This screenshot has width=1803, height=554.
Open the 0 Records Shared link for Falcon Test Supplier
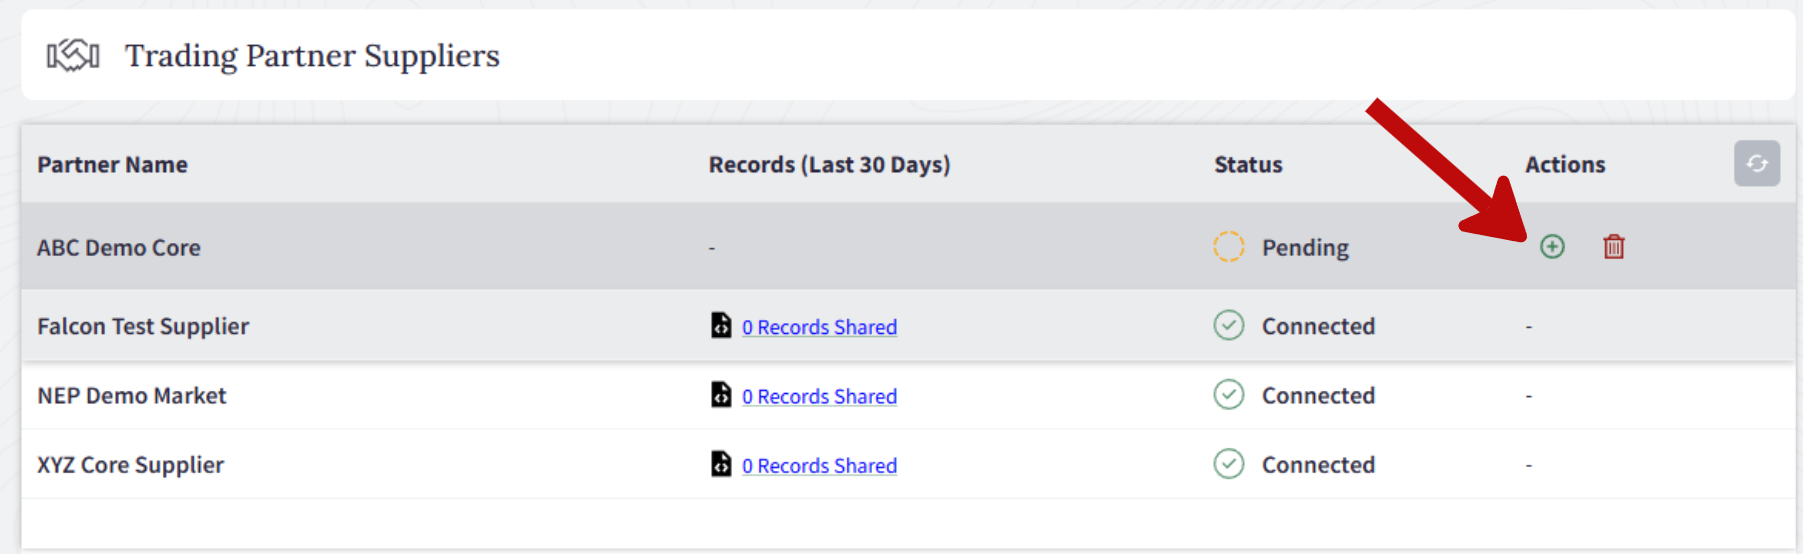point(819,327)
